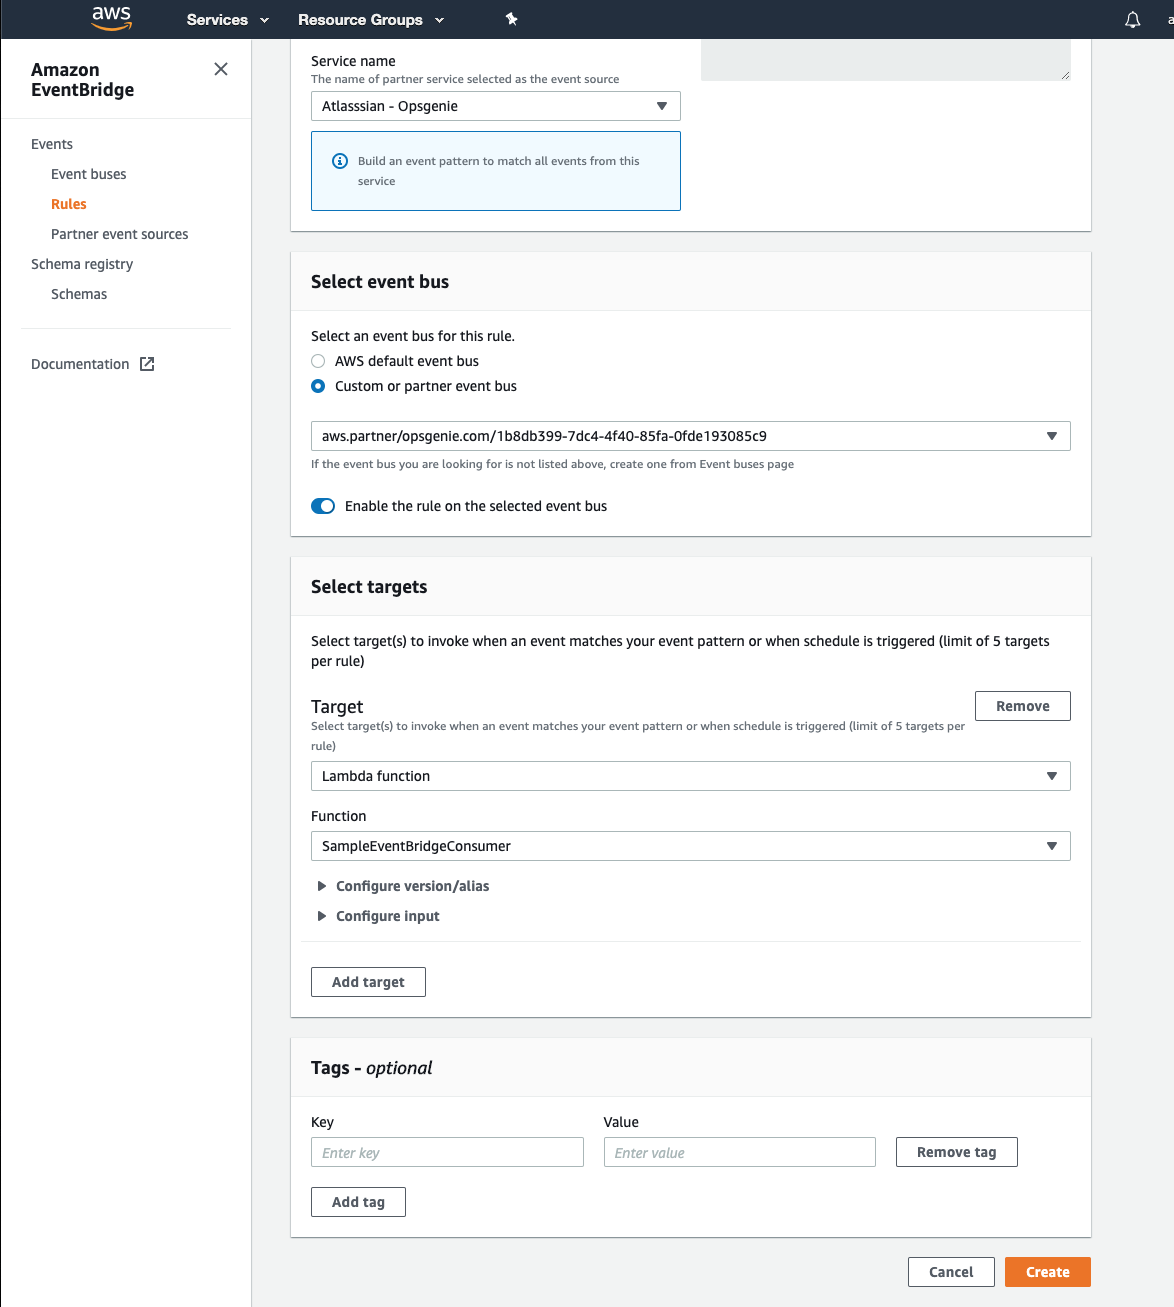This screenshot has height=1307, width=1174.
Task: Open the Resource Groups menu
Action: (371, 20)
